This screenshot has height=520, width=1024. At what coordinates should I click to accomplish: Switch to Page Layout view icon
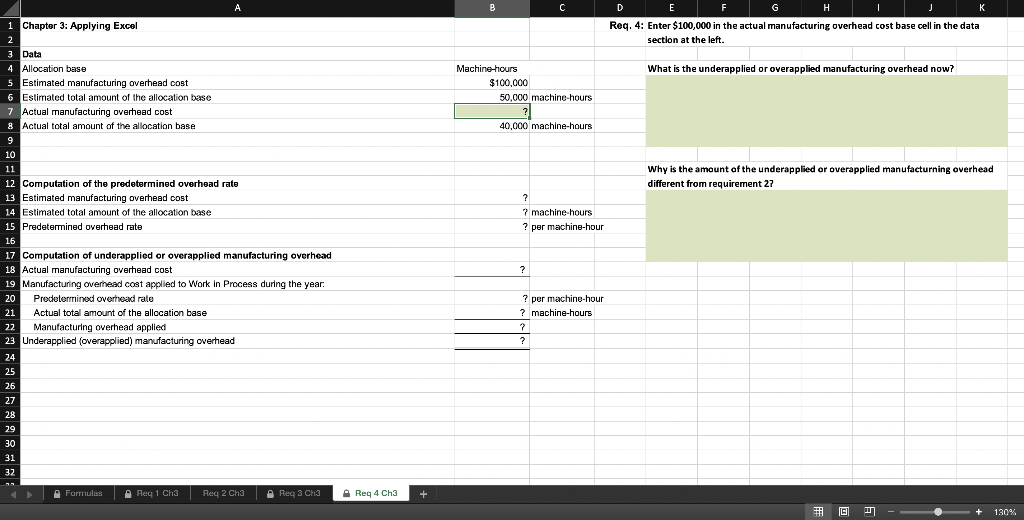[843, 512]
